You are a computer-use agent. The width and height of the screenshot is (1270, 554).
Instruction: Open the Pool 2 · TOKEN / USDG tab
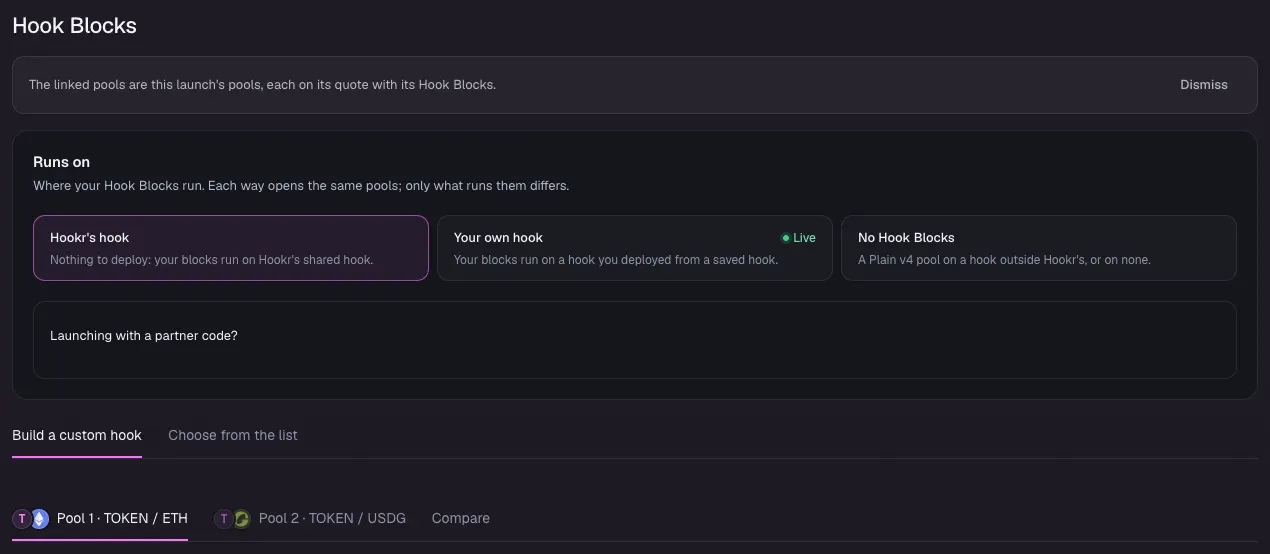point(311,519)
